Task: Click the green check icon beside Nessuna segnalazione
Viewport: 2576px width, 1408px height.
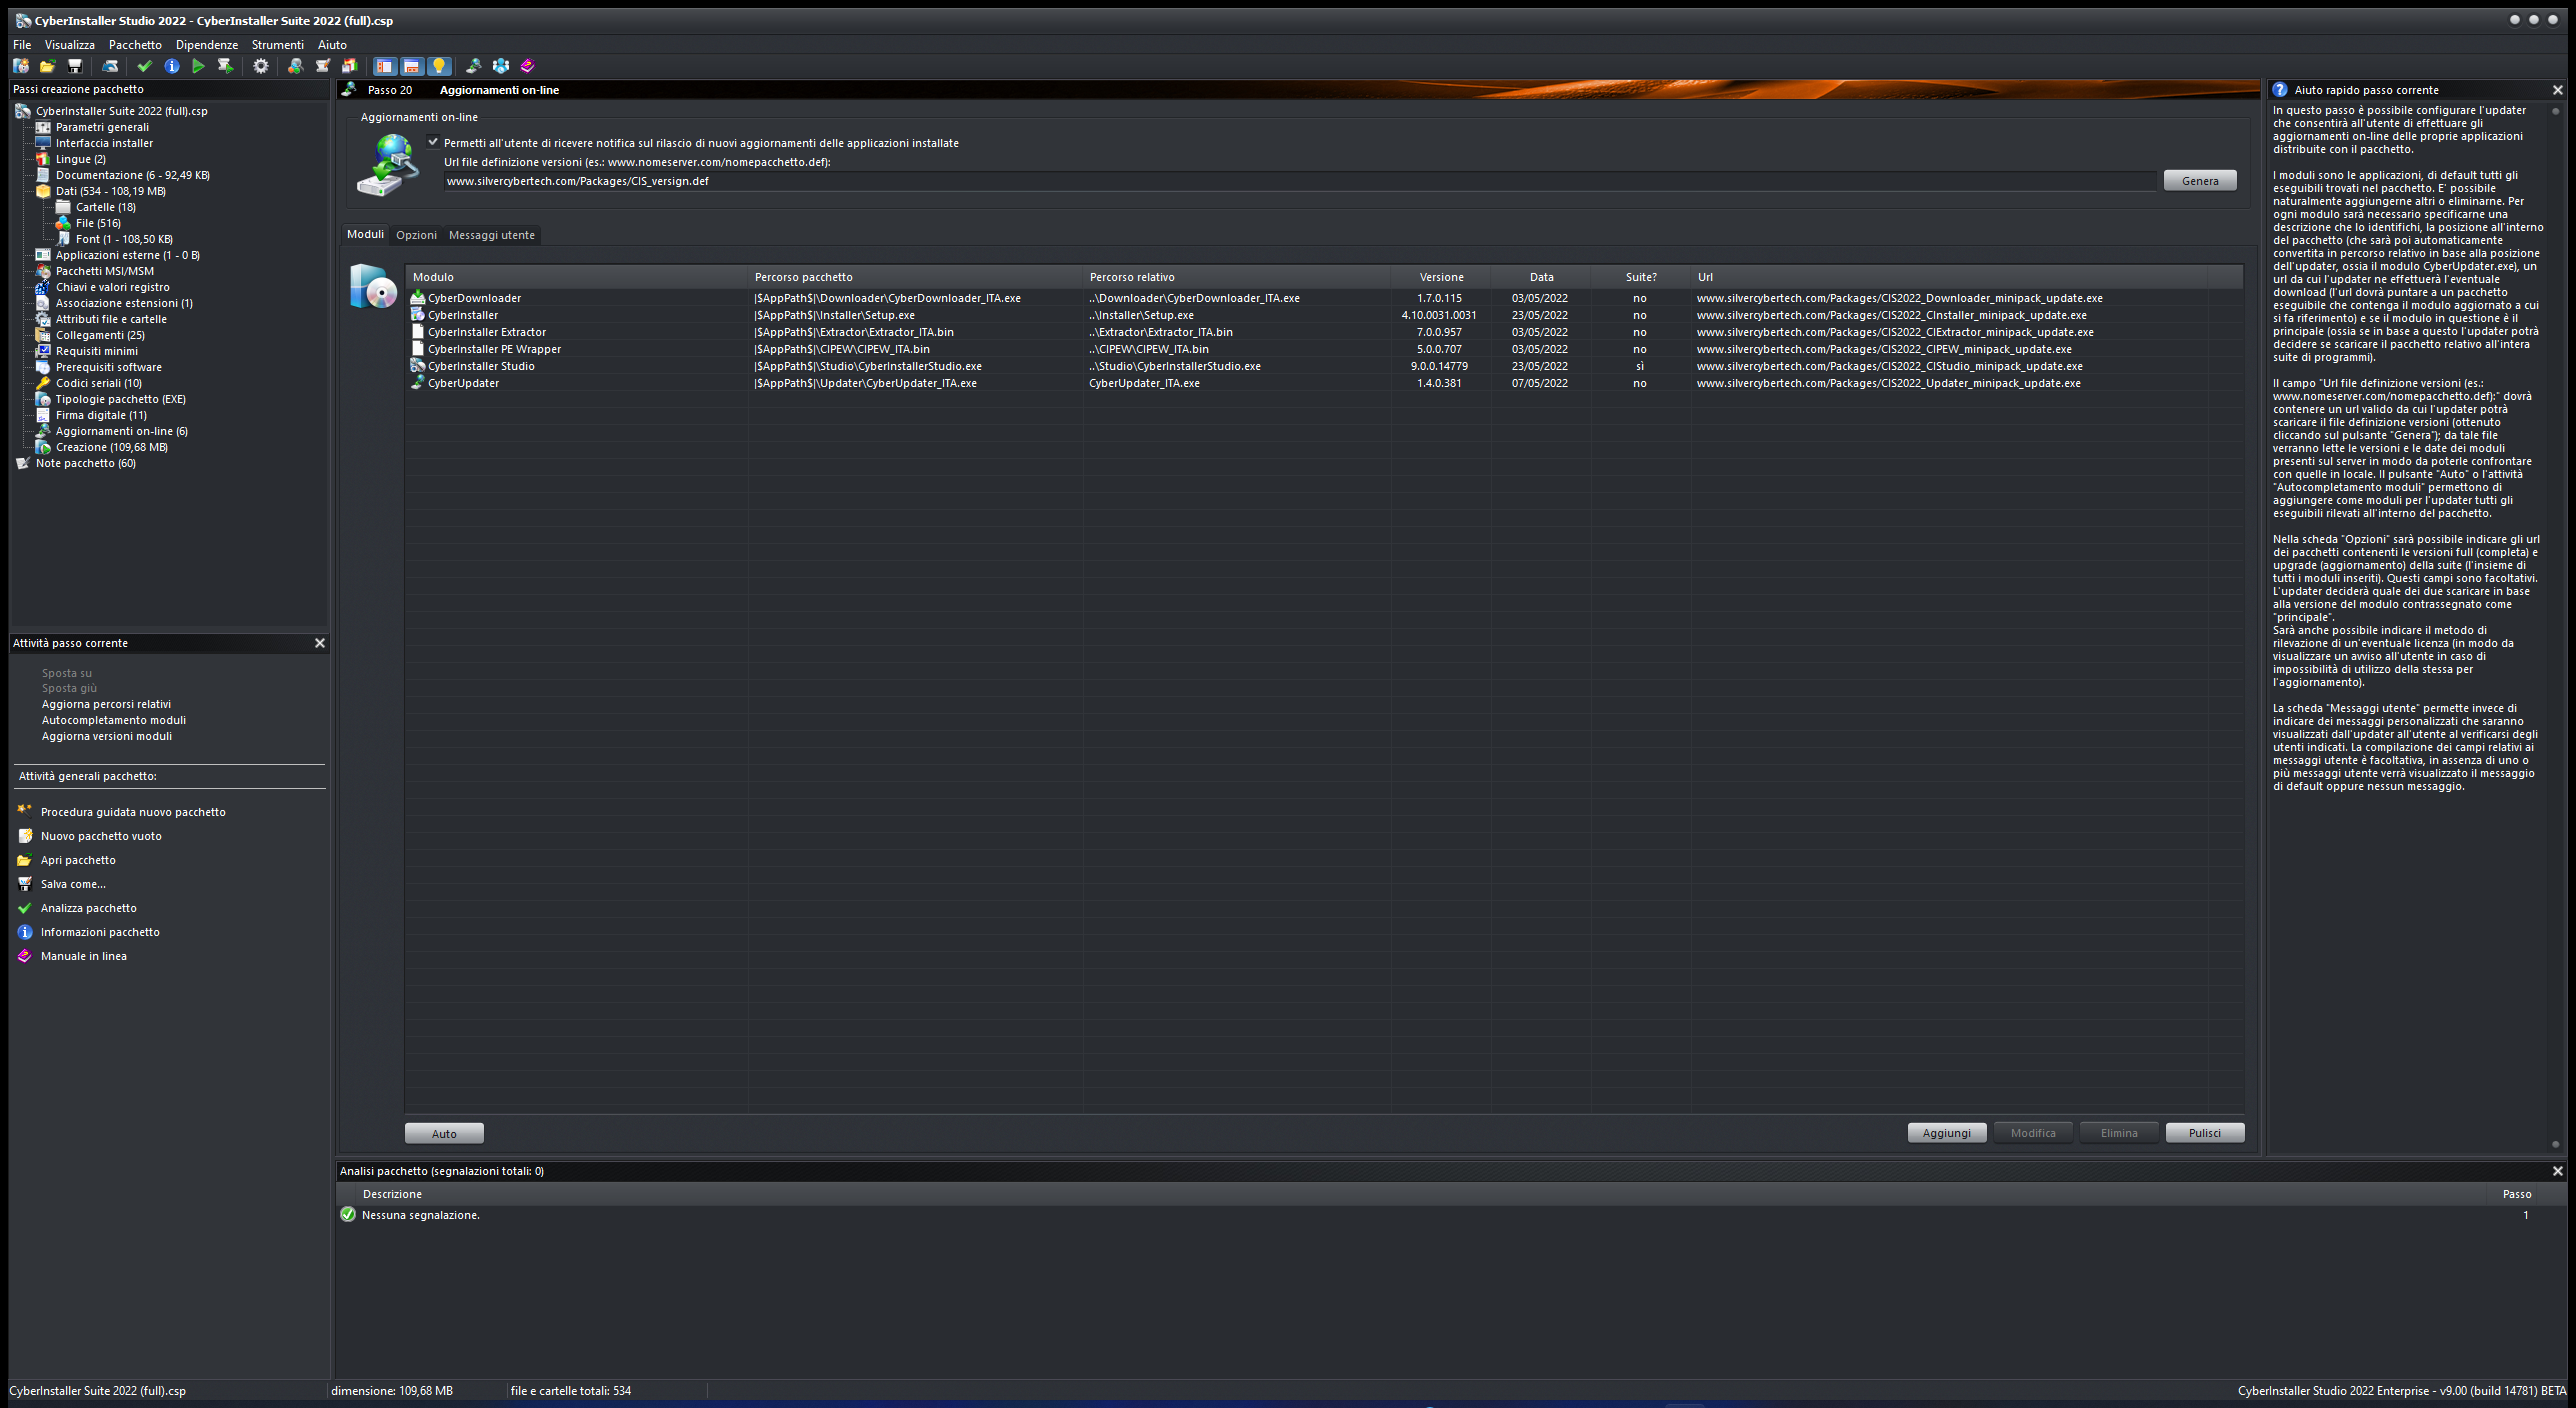Action: point(348,1215)
